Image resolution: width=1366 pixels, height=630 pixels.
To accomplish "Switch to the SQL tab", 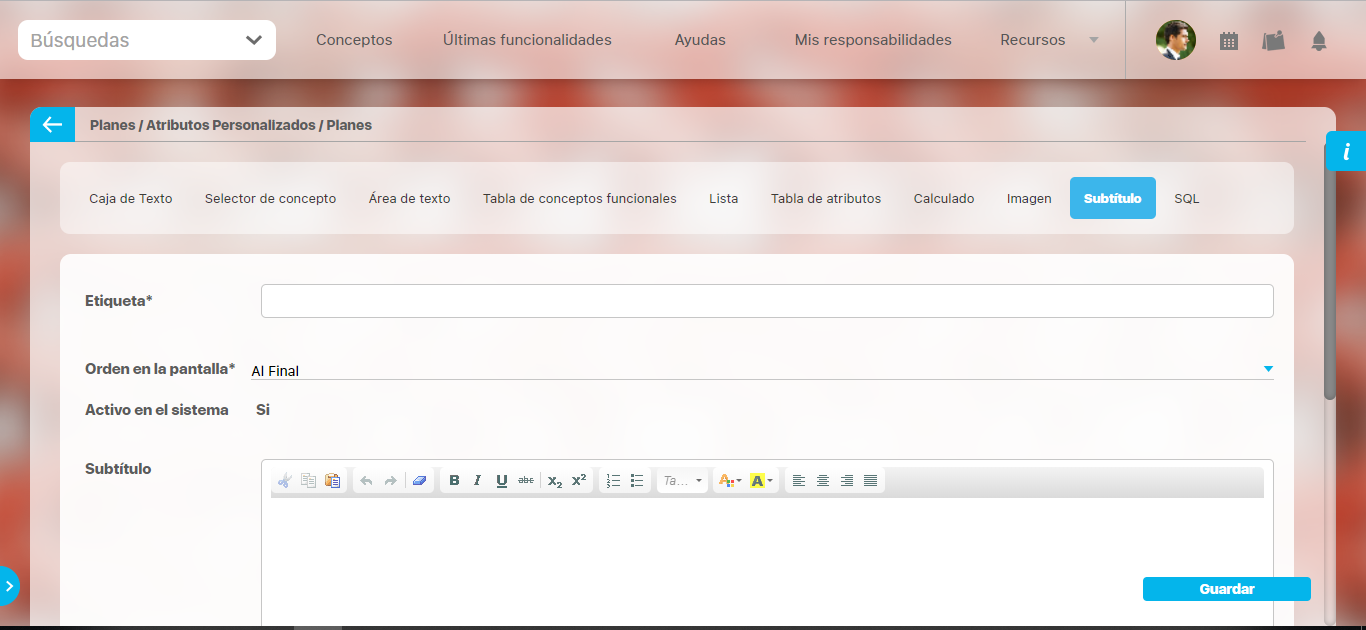I will [1187, 199].
